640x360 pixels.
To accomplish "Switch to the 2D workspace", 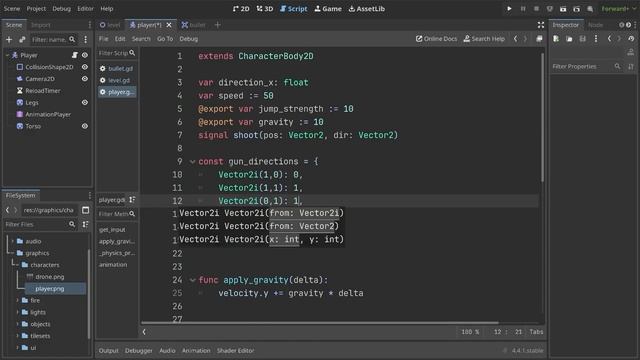I will click(x=241, y=9).
